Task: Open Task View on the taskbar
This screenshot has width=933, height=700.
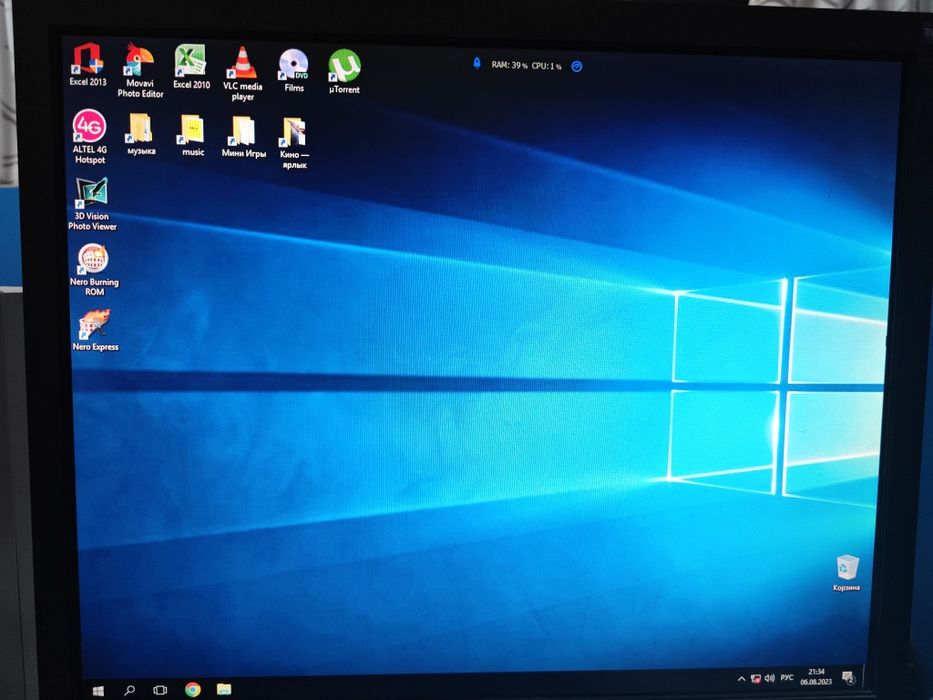Action: click(160, 690)
